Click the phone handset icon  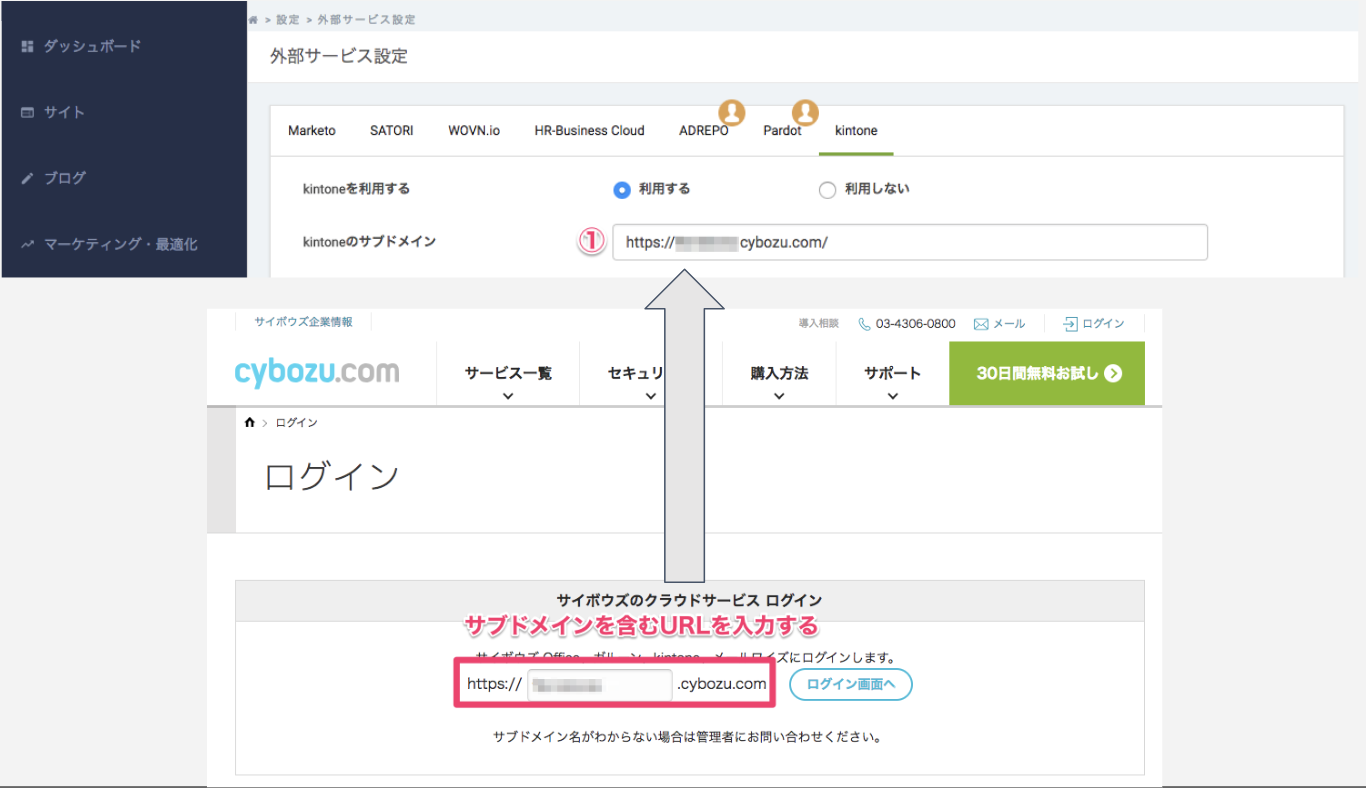coord(865,324)
